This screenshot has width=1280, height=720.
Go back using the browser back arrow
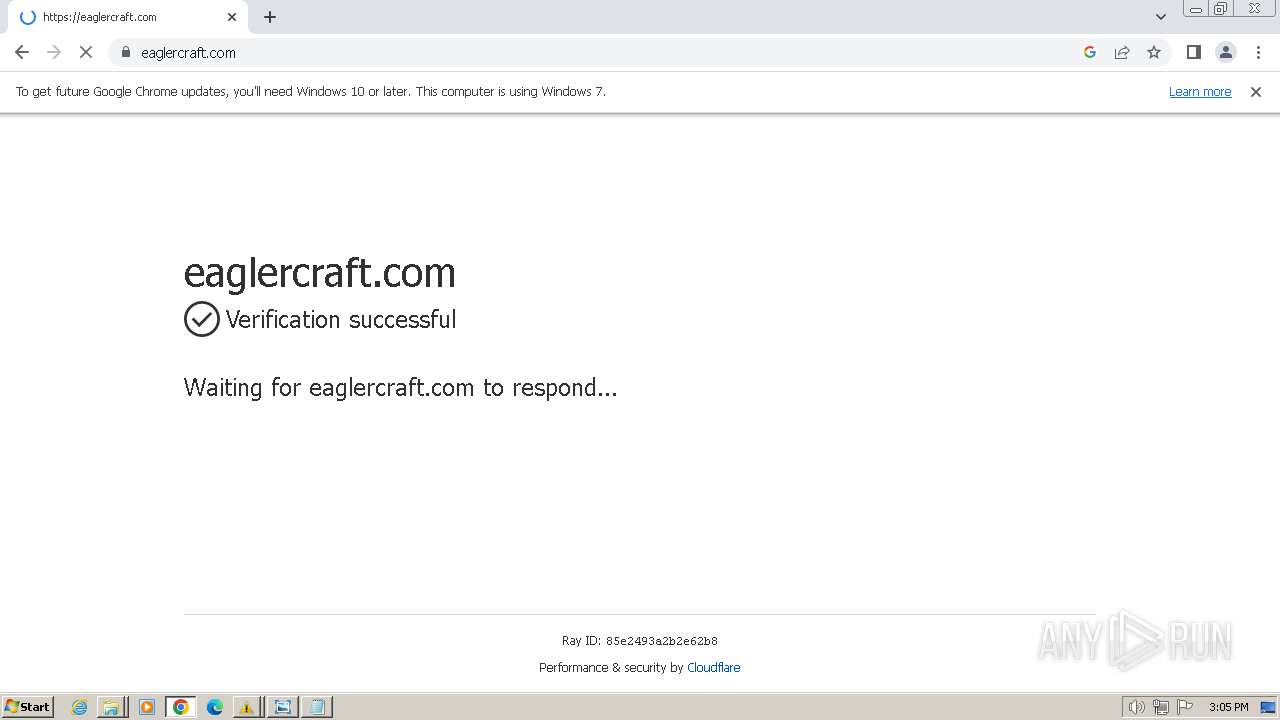tap(22, 52)
